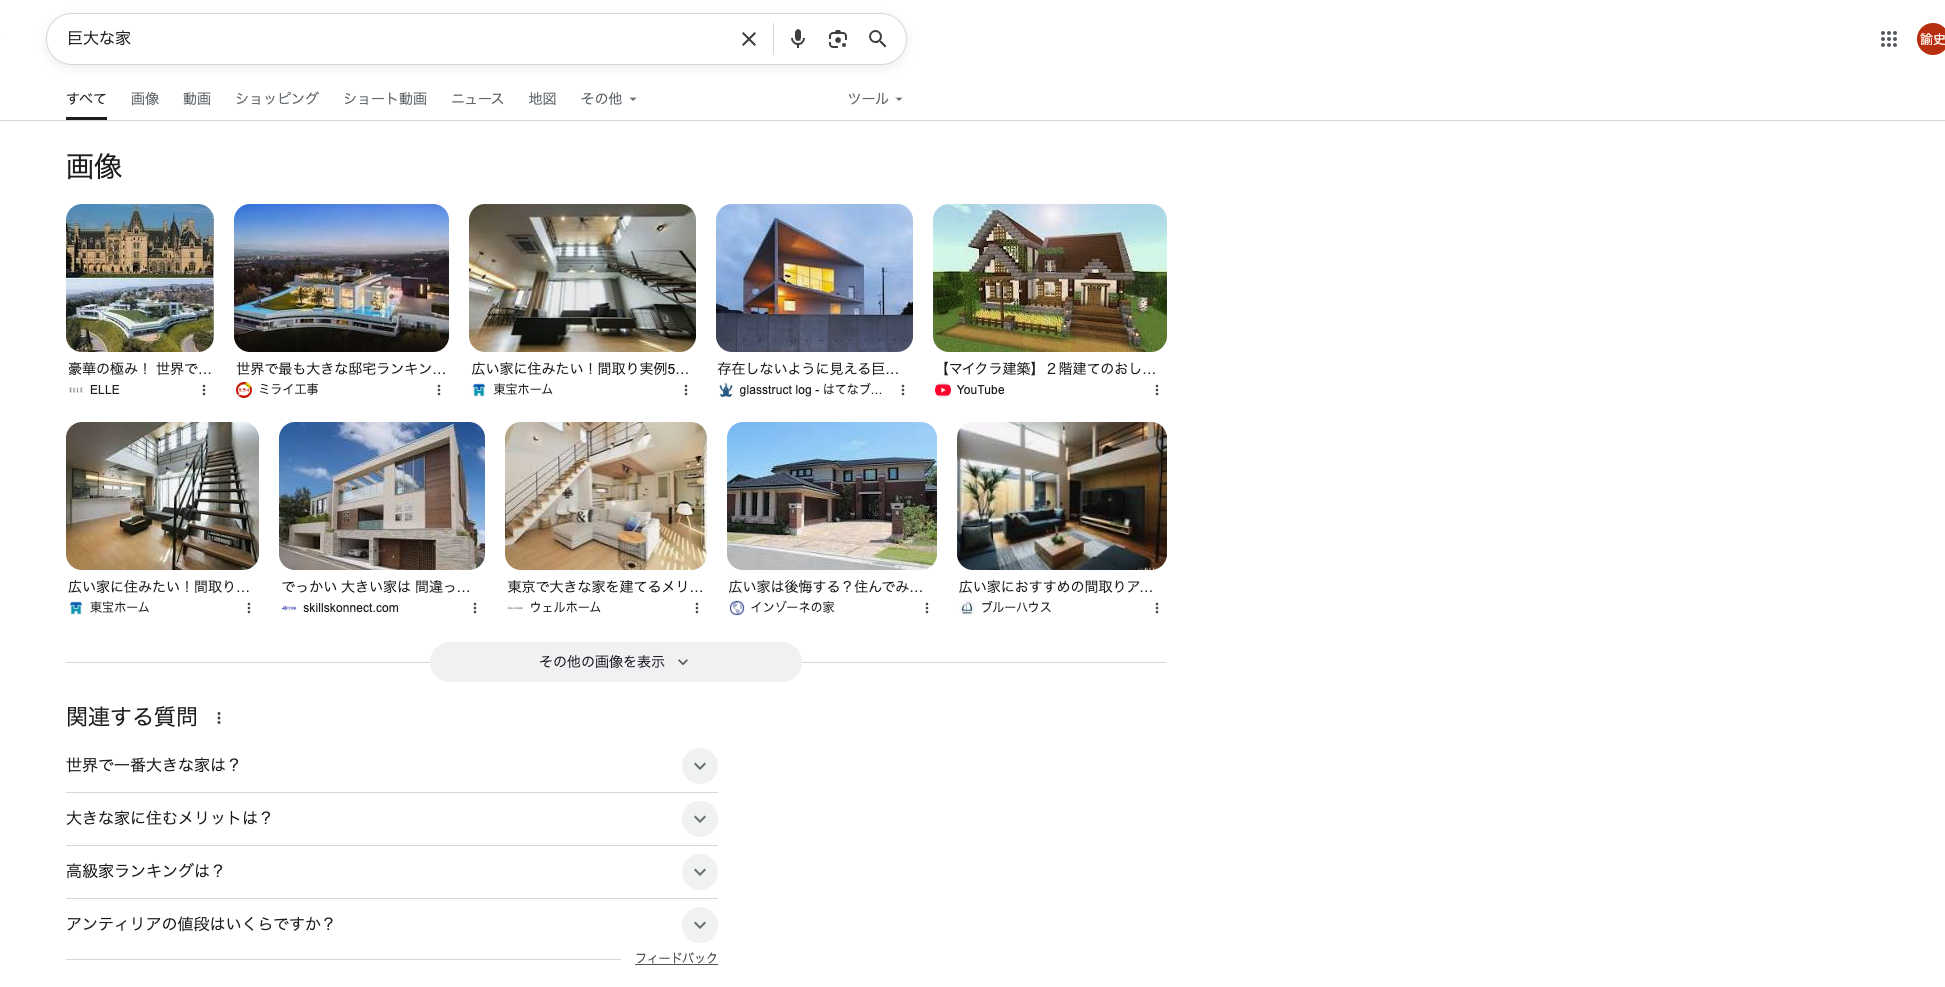The height and width of the screenshot is (987, 1945).
Task: Open the 世界で最も大きな邸宅ランキン… title
Action: click(x=341, y=369)
